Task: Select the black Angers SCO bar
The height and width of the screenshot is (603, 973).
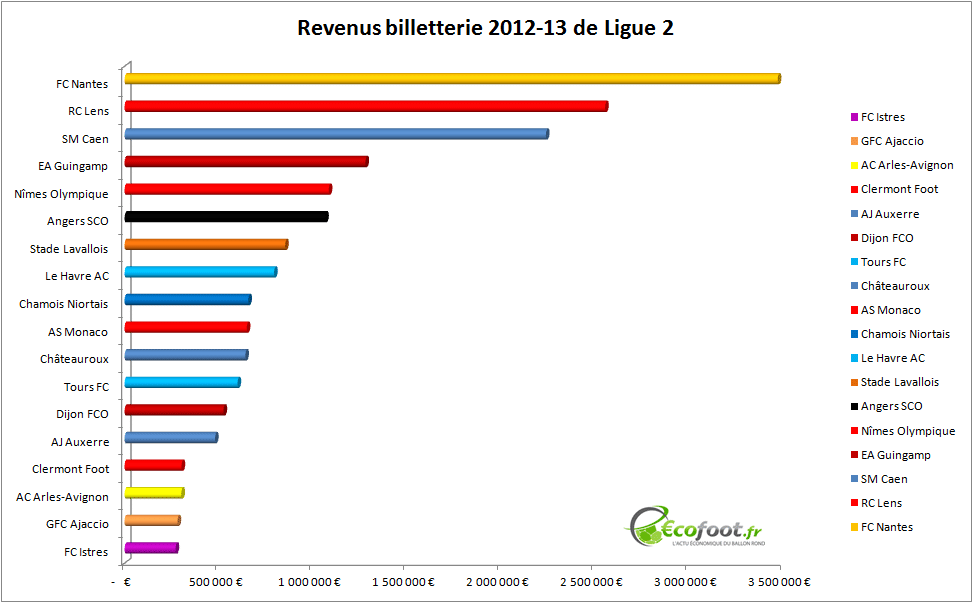Action: pos(226,217)
